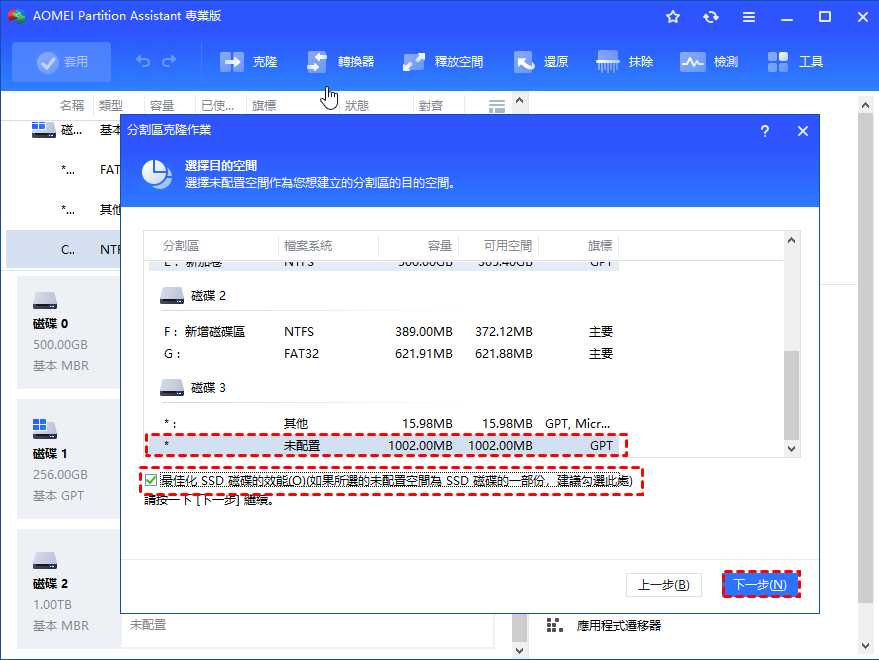This screenshot has height=660, width=879.
Task: Select the C.. partition row in main list
Action: click(x=63, y=250)
